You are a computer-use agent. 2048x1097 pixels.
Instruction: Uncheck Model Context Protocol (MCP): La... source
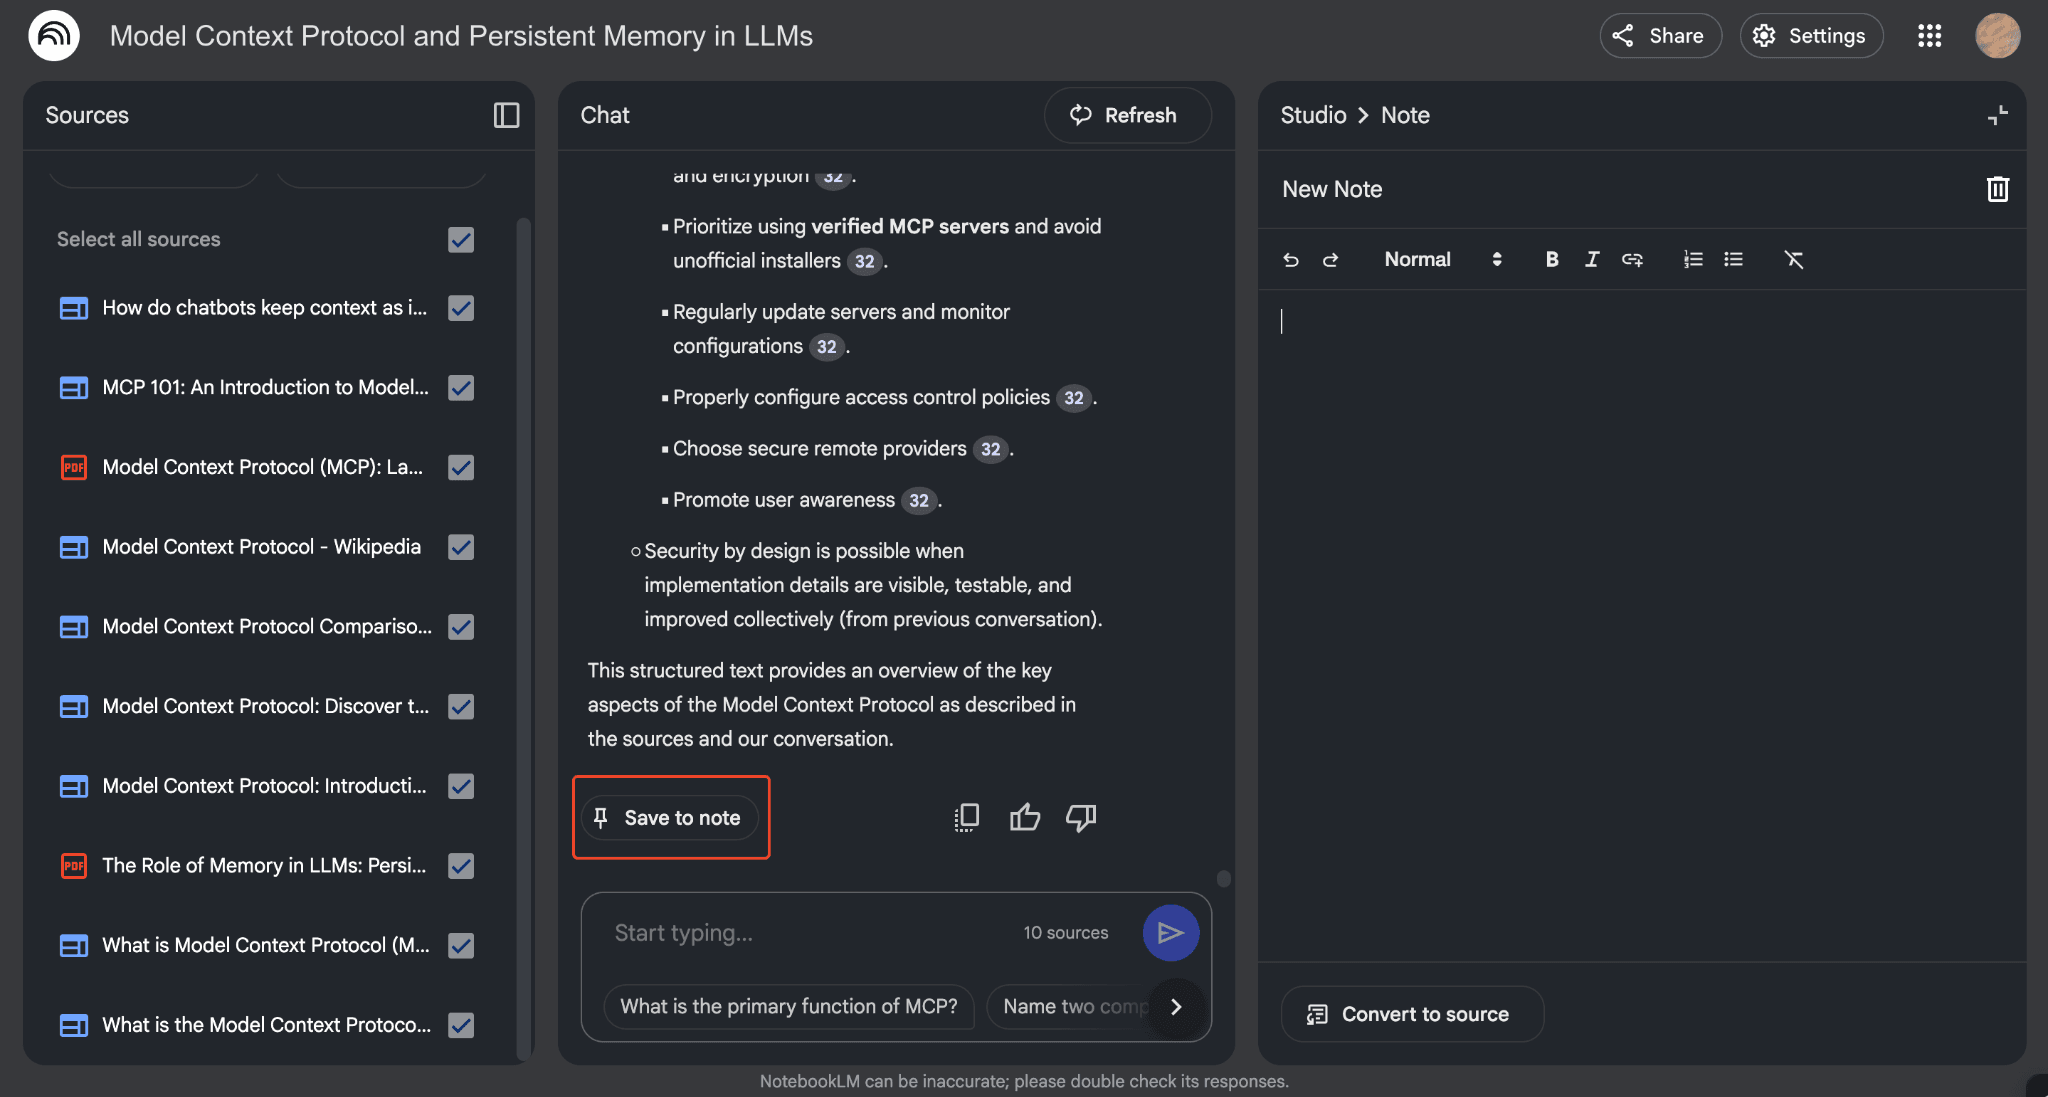461,467
